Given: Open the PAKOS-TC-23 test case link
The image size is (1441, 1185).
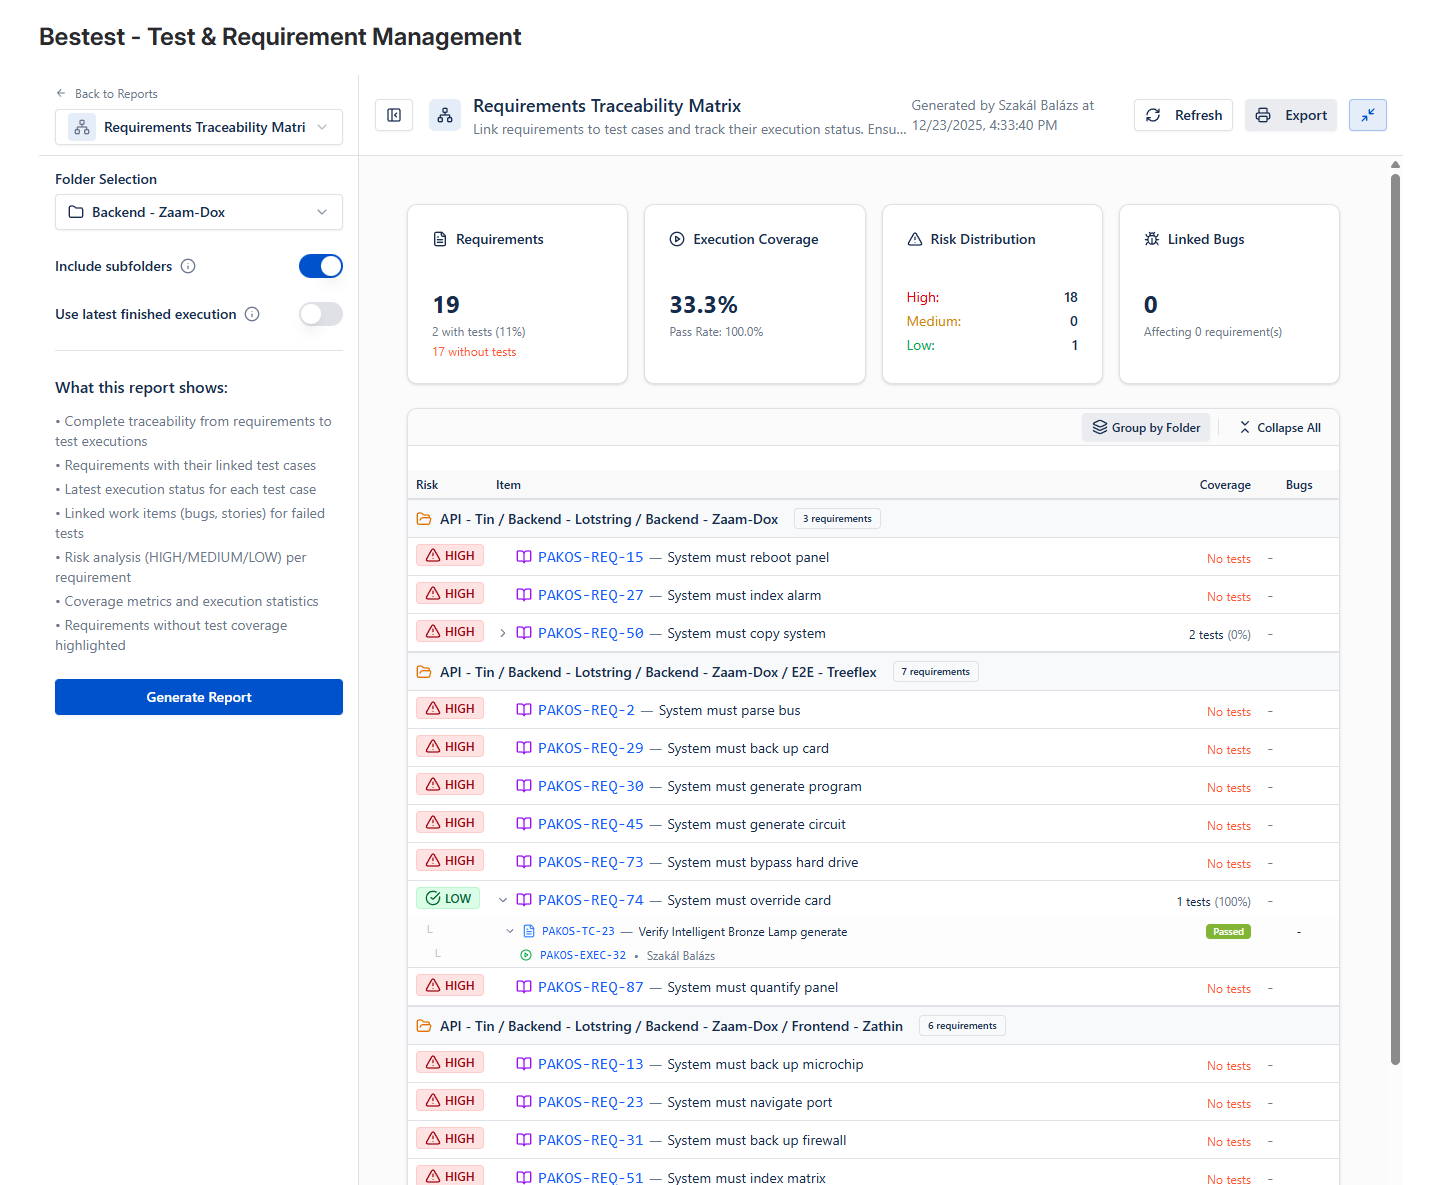Looking at the screenshot, I should point(578,931).
